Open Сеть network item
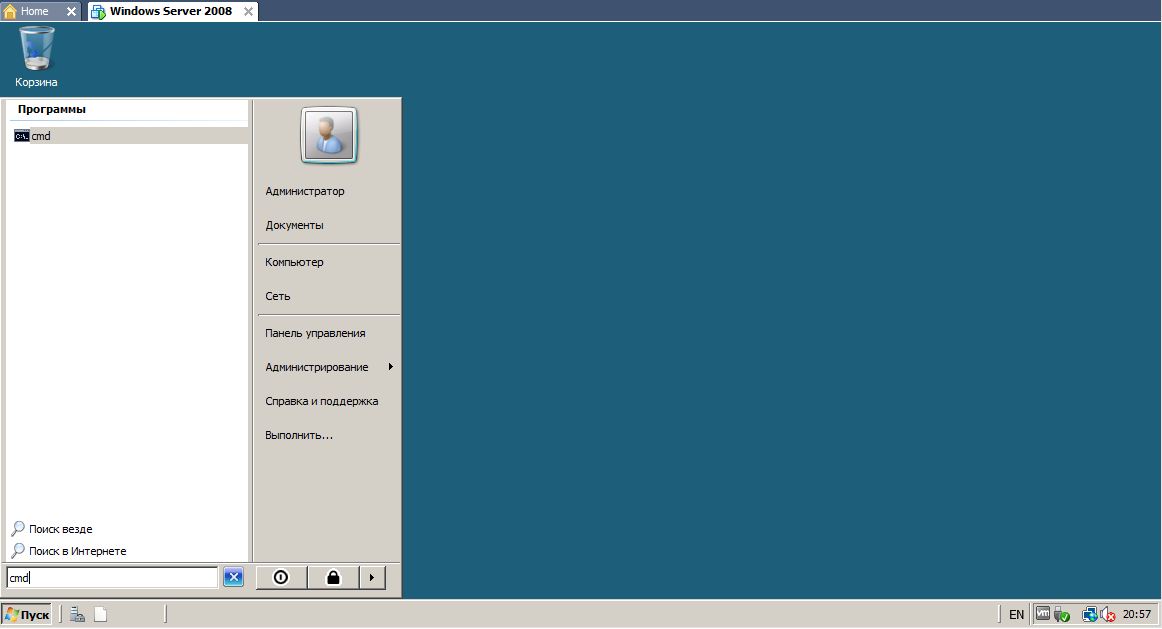Viewport: 1162px width, 629px height. [x=278, y=296]
